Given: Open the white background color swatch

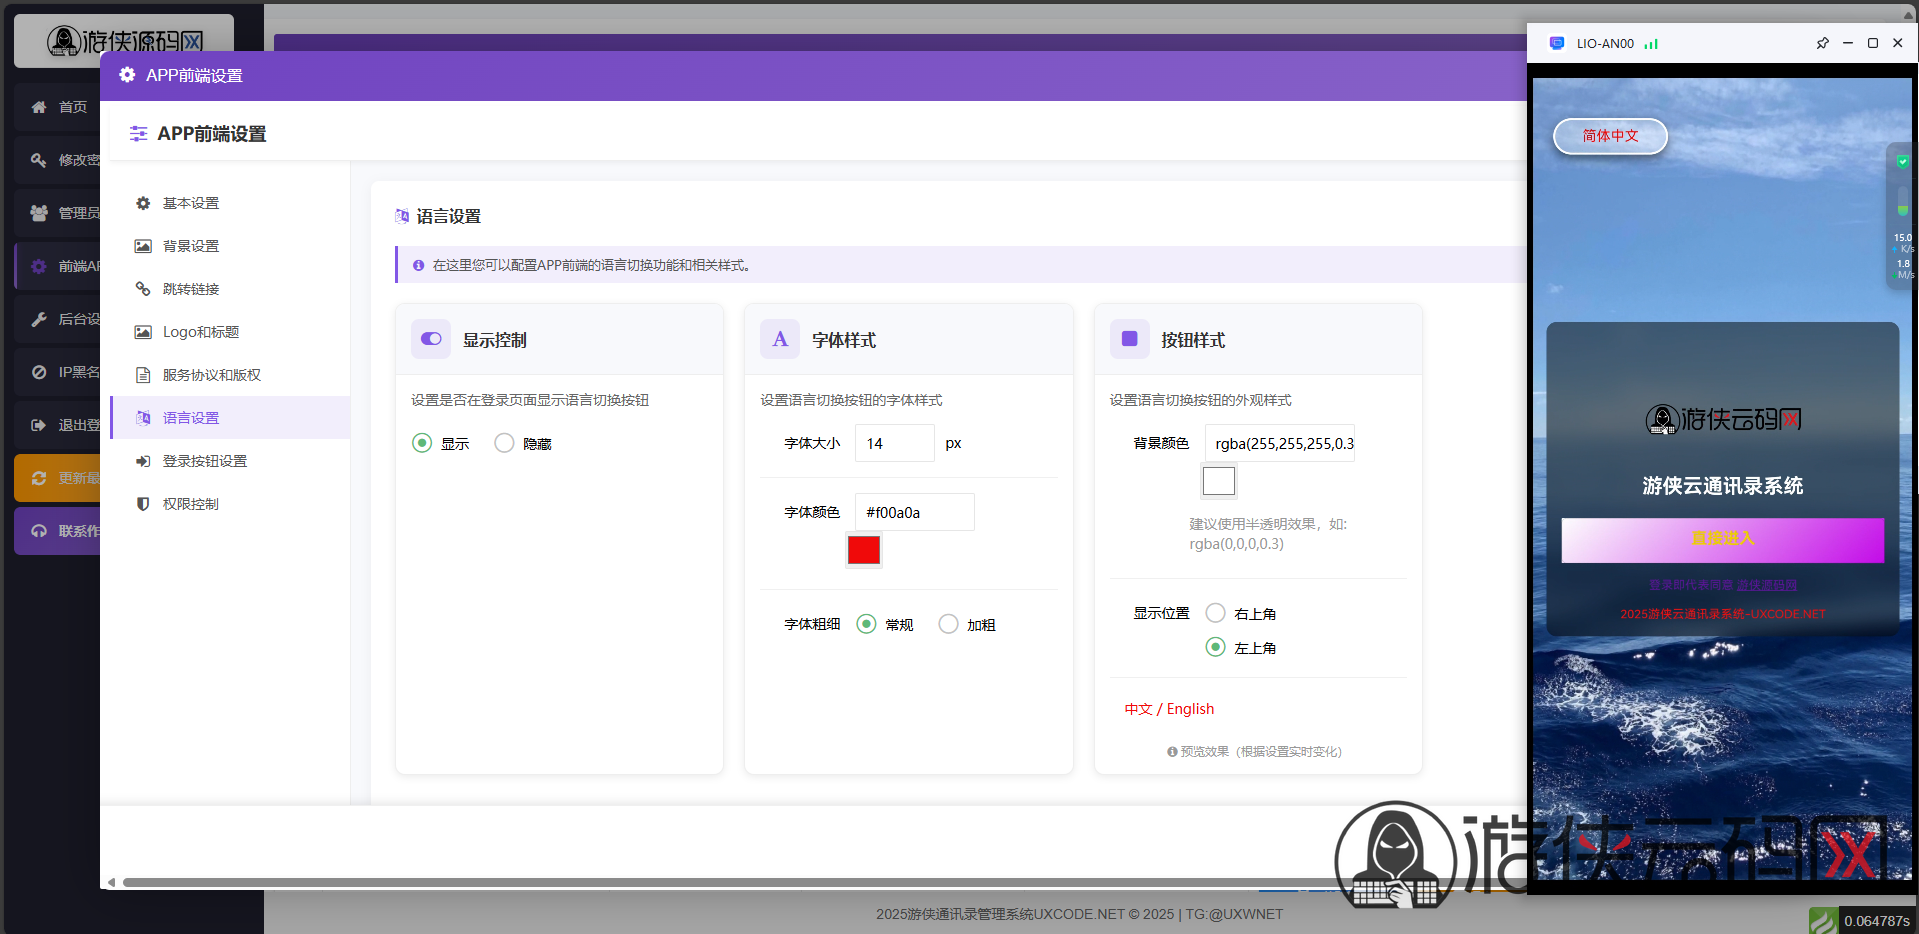Looking at the screenshot, I should pyautogui.click(x=1218, y=481).
